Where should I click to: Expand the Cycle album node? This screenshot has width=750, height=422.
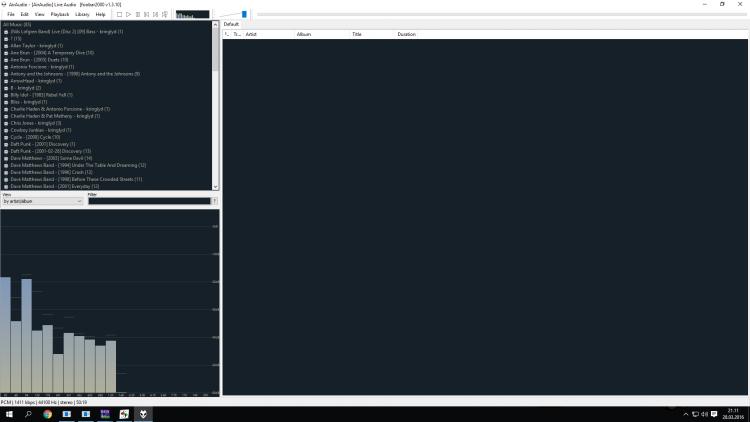[x=6, y=137]
